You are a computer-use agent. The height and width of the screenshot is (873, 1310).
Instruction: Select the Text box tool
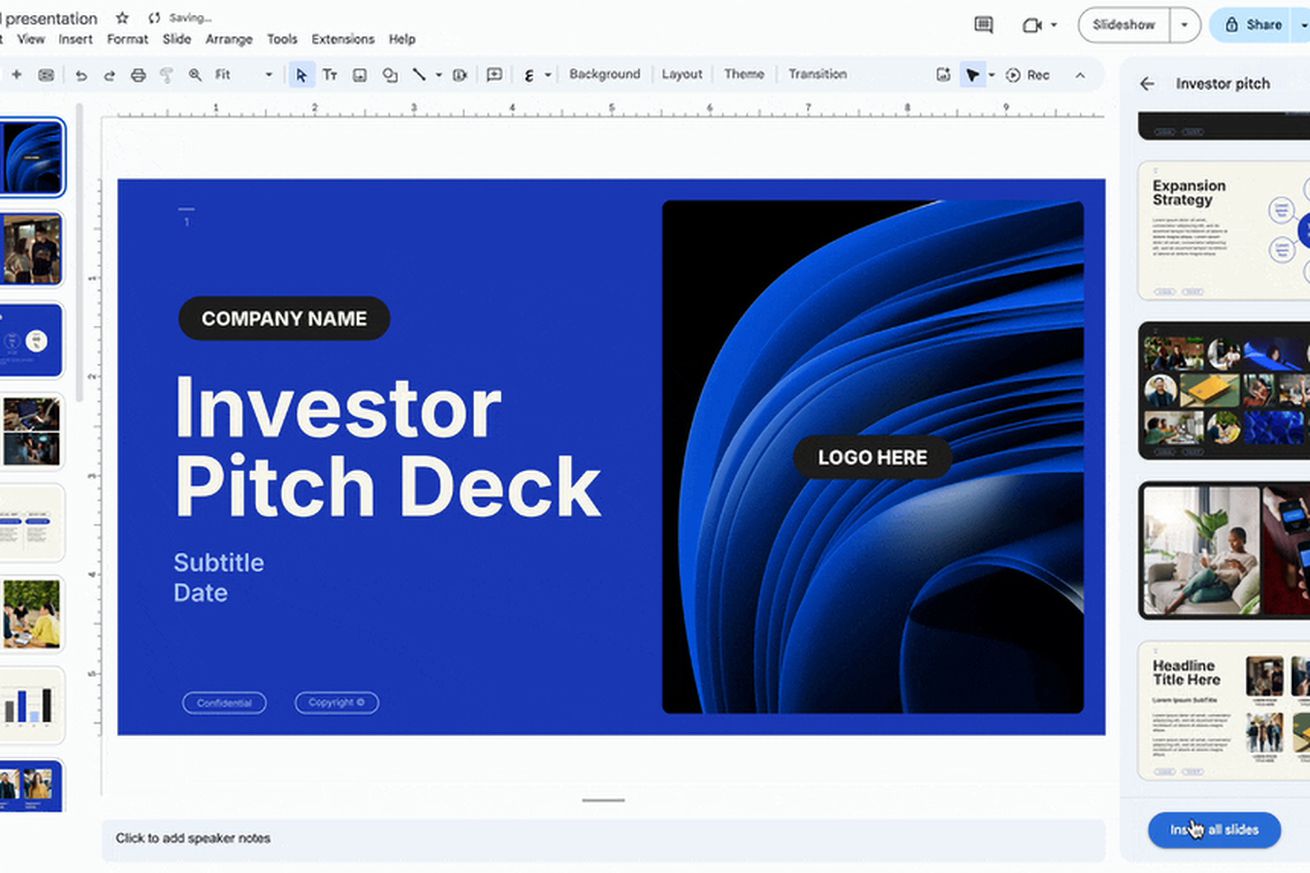pyautogui.click(x=329, y=75)
